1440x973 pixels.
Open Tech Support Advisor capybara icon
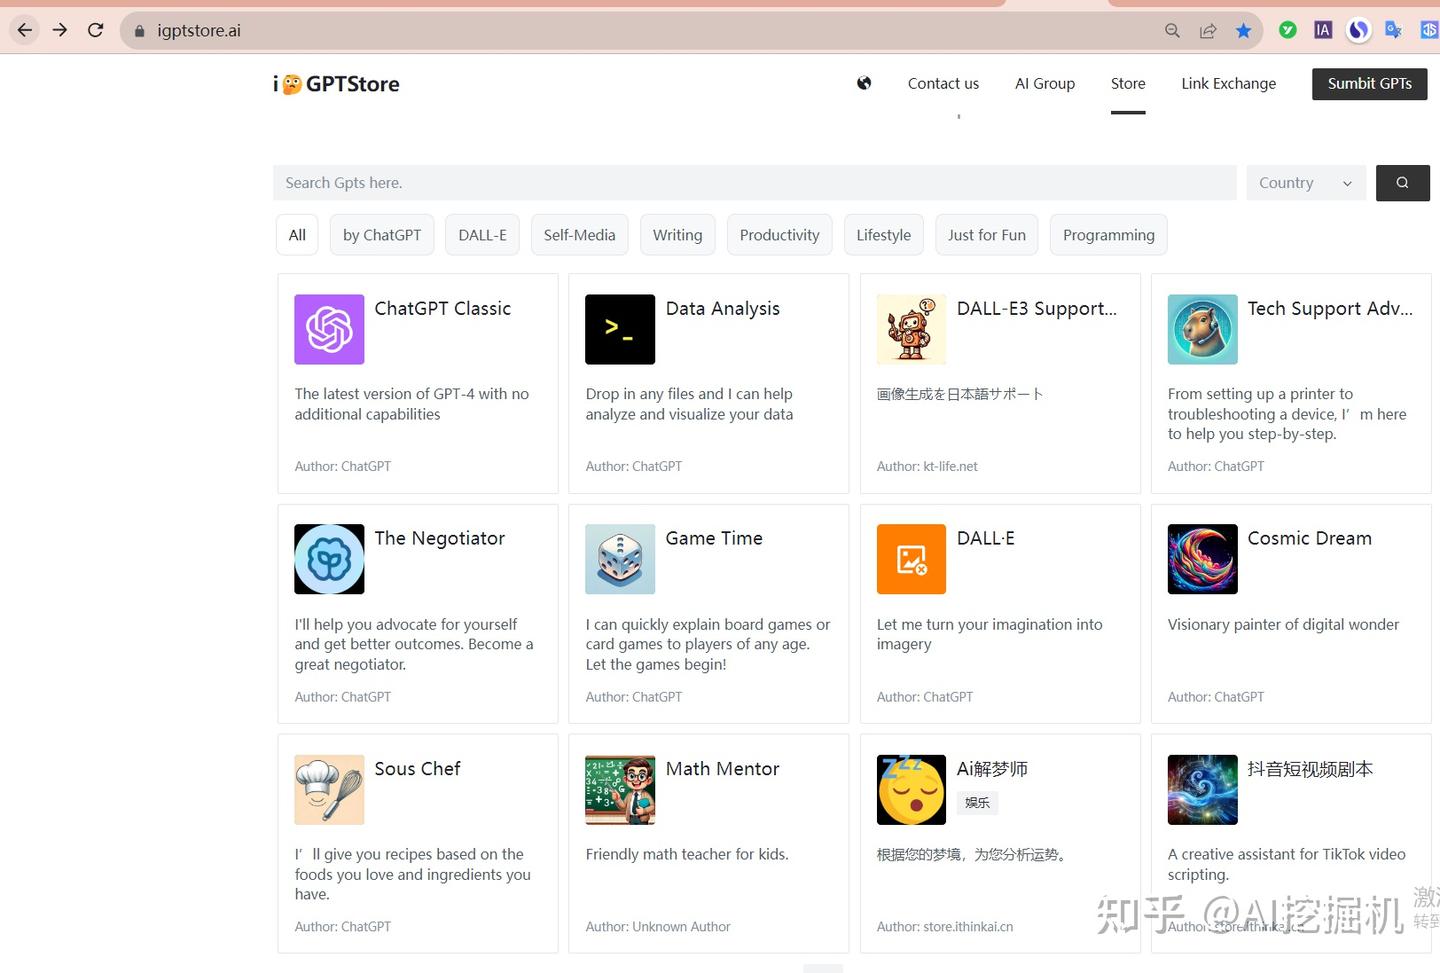(1202, 329)
